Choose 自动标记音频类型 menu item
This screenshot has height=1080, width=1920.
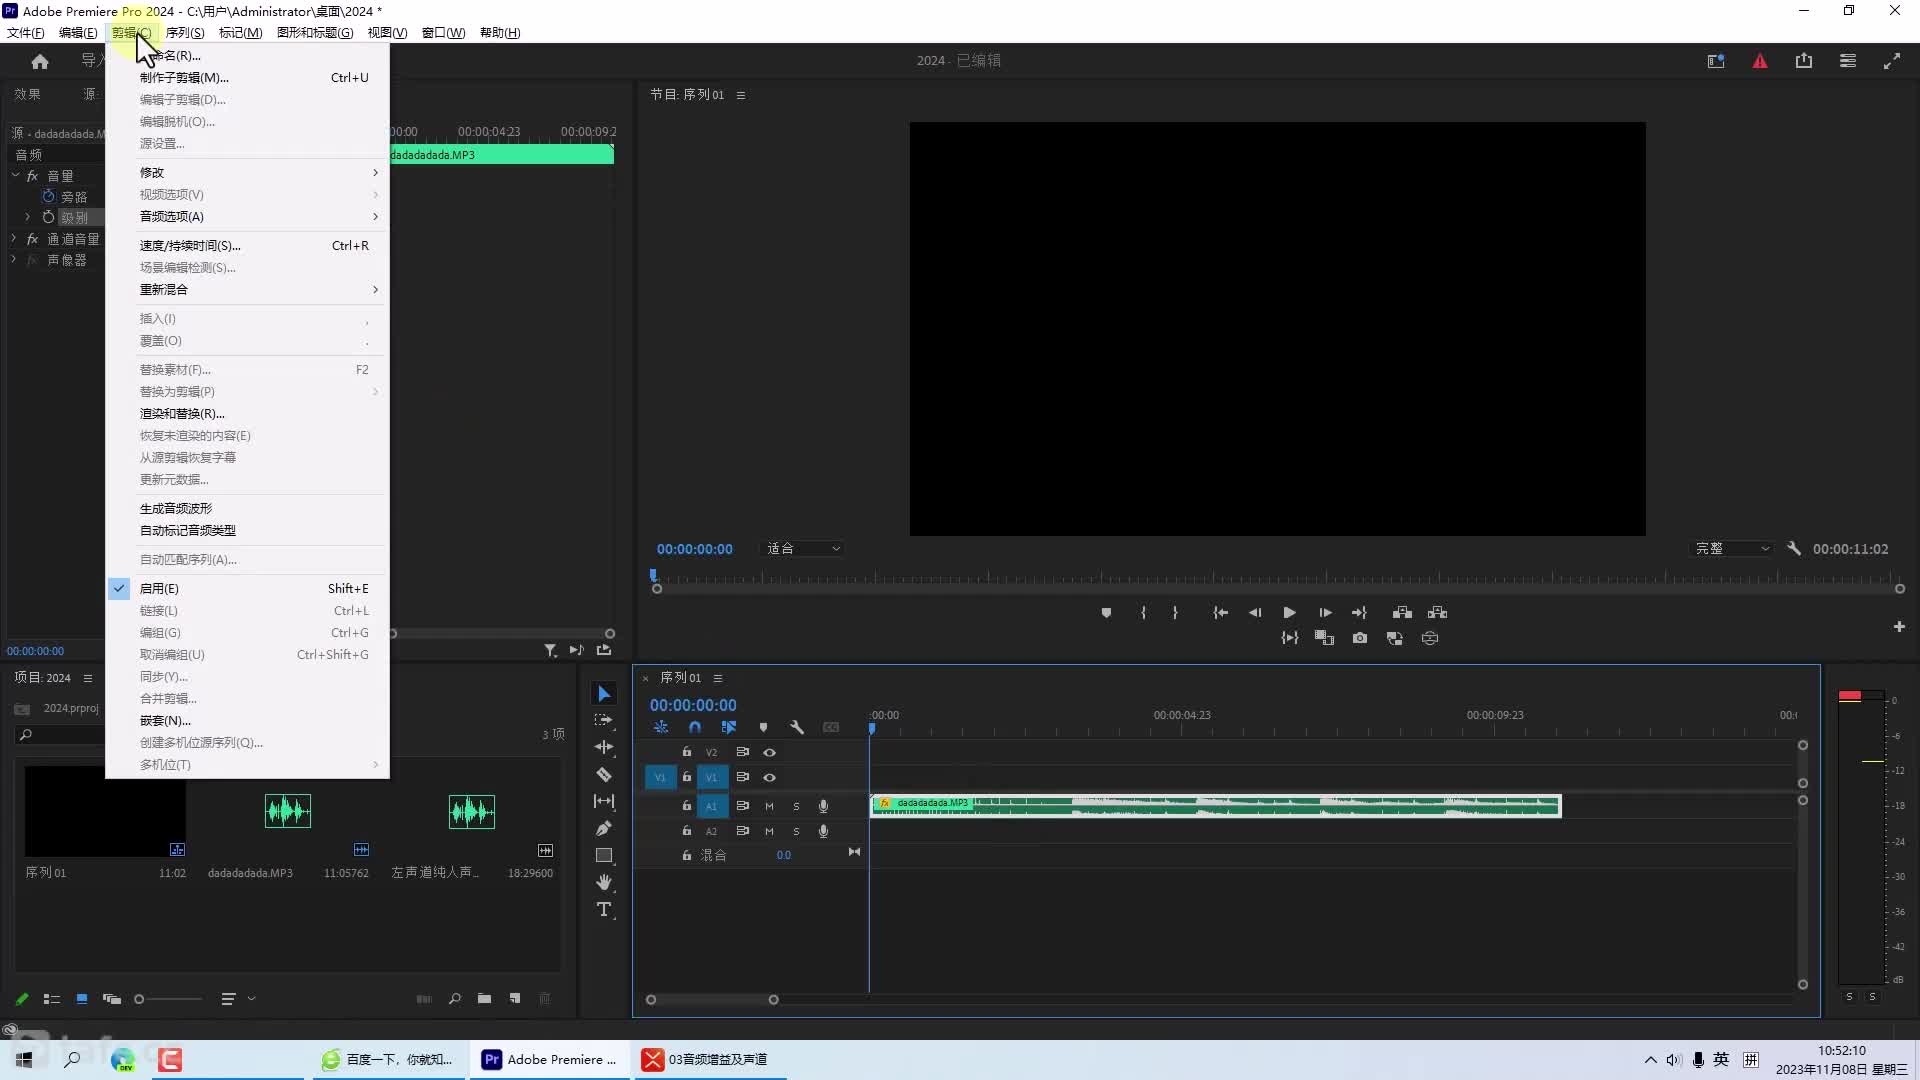247,531
